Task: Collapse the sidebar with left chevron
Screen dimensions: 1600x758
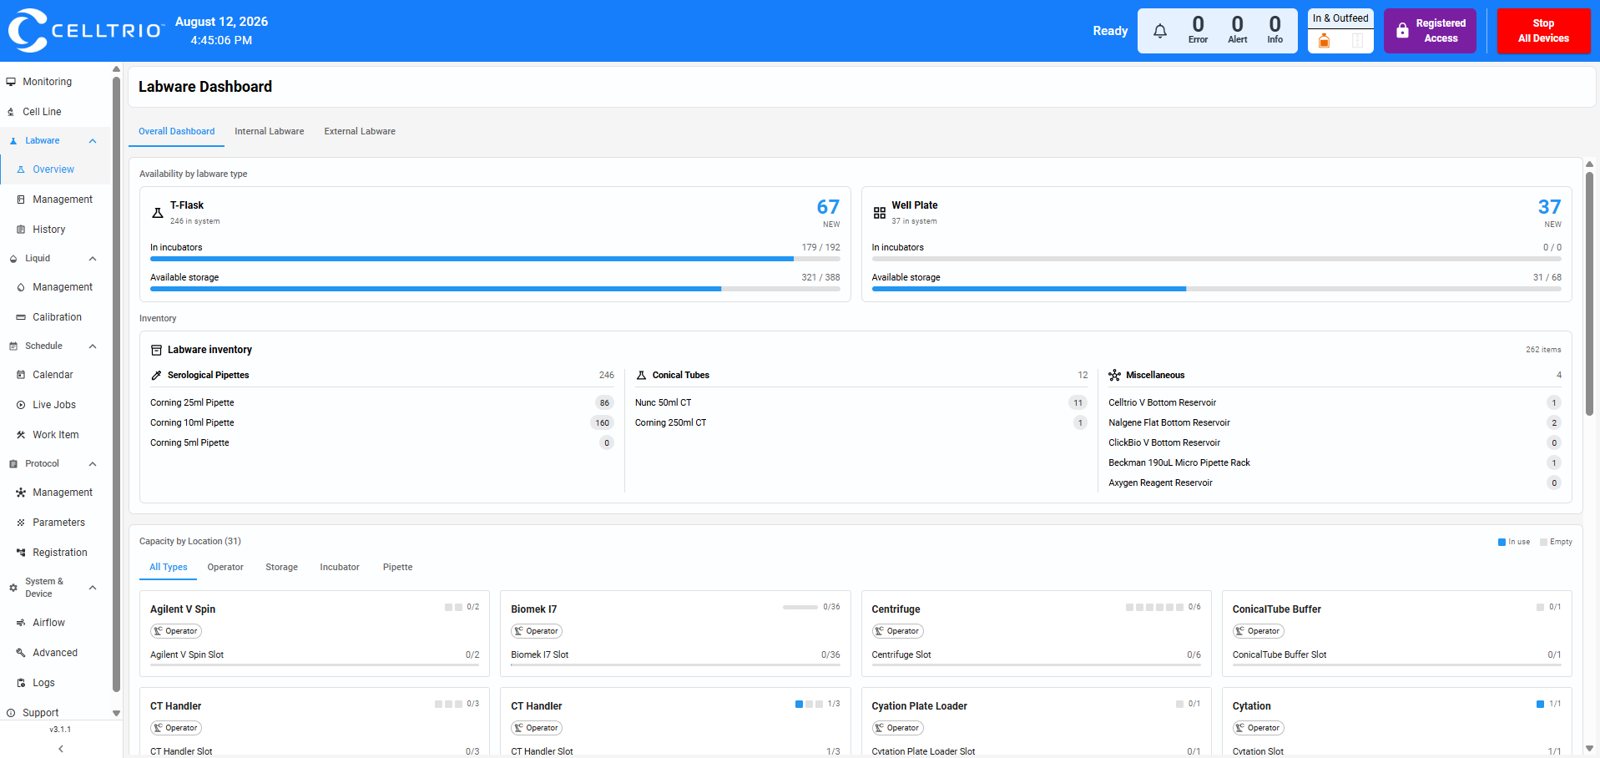Action: (x=61, y=748)
